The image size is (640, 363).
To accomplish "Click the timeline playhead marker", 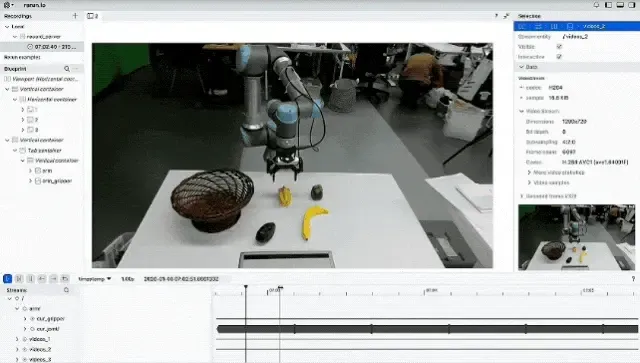I will pyautogui.click(x=246, y=287).
